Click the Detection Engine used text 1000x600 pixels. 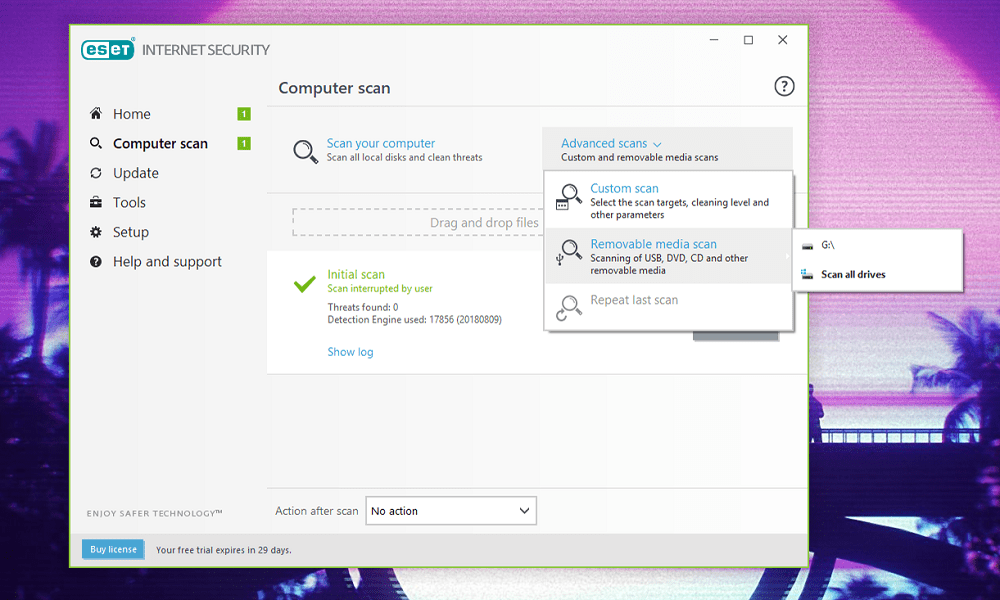point(415,319)
